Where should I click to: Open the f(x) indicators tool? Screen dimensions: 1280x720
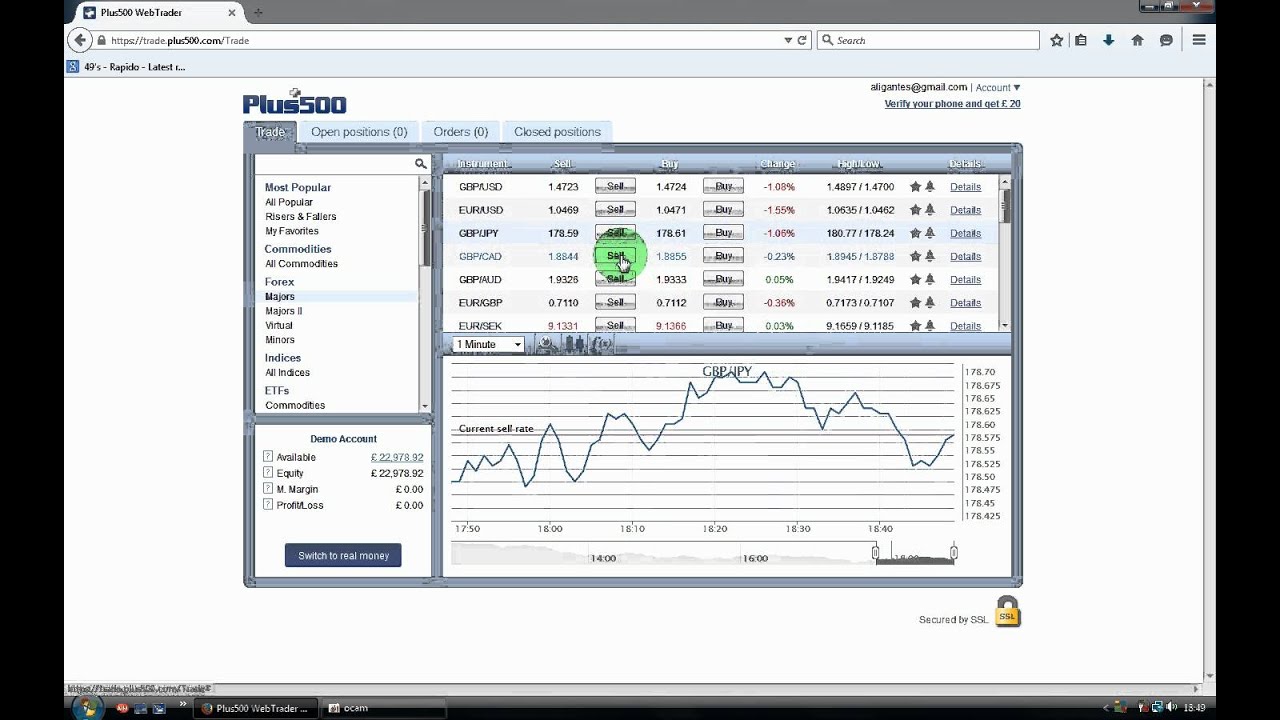(x=602, y=344)
